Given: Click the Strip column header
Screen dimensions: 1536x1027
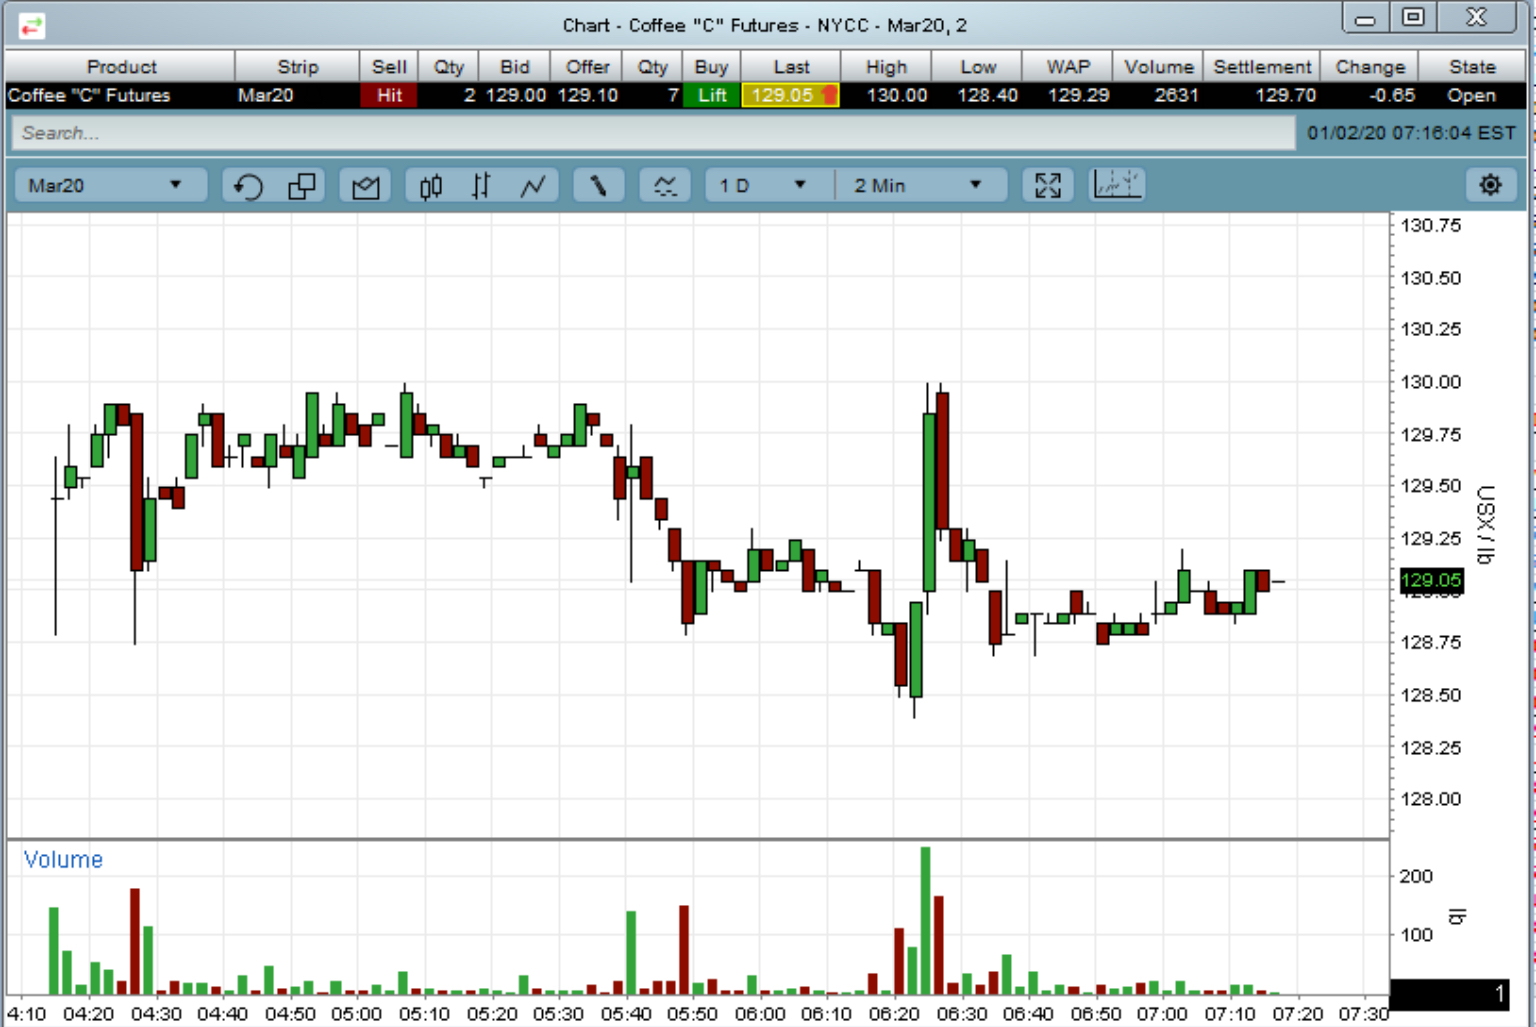Looking at the screenshot, I should tap(297, 67).
